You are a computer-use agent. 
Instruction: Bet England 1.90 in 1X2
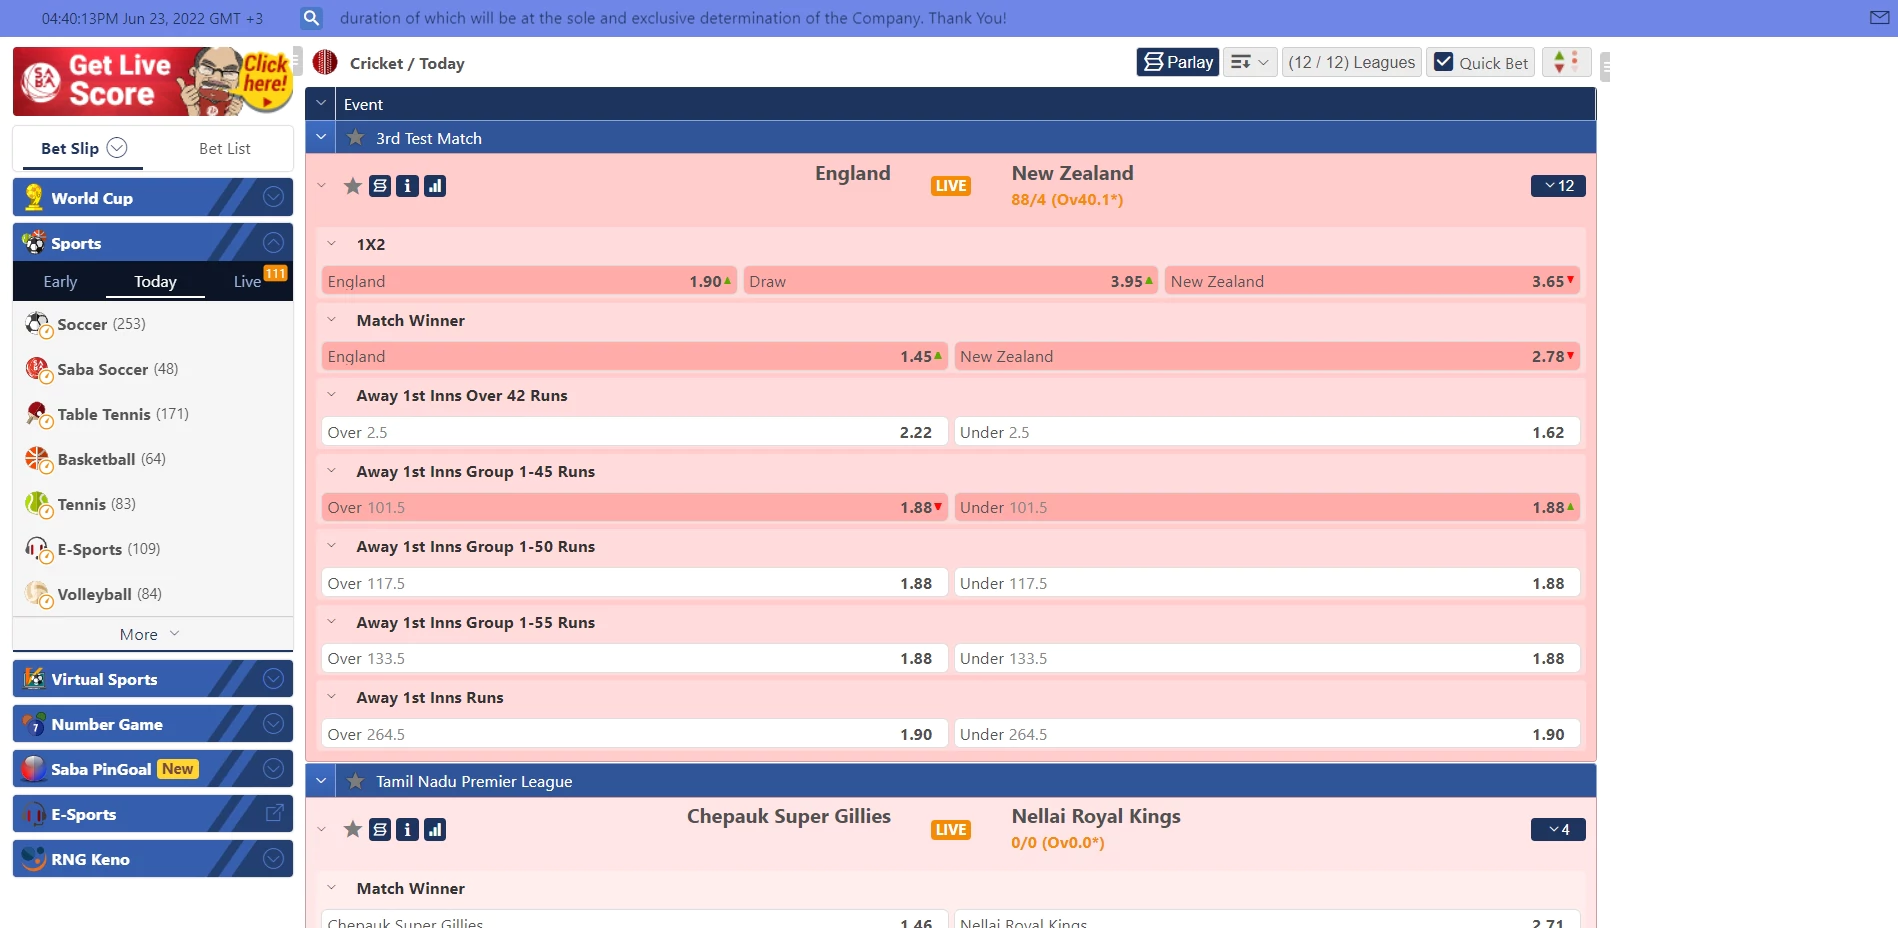point(529,281)
